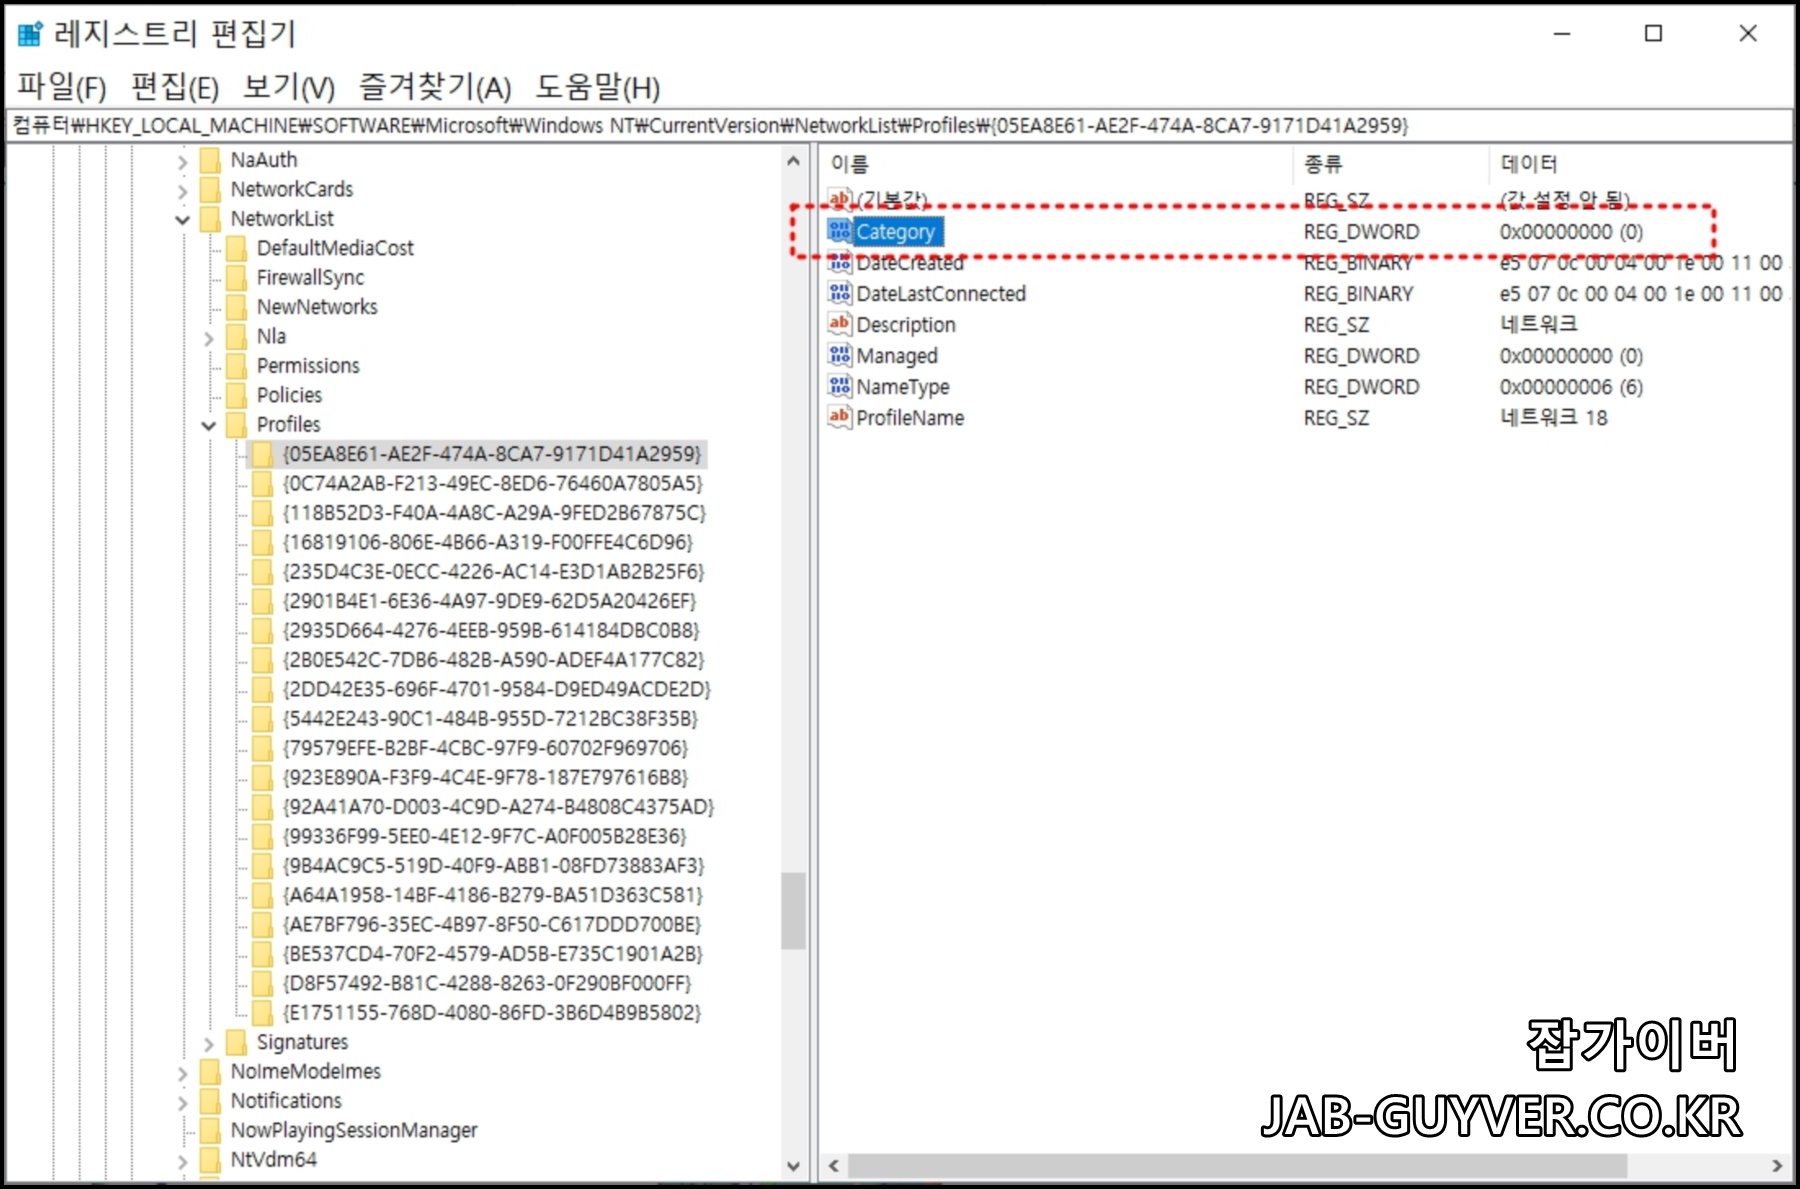Screen dimensions: 1800x1189
Task: Select key {5442E243-90C1-484B-955D-7212BC38F35B}
Action: tap(490, 719)
